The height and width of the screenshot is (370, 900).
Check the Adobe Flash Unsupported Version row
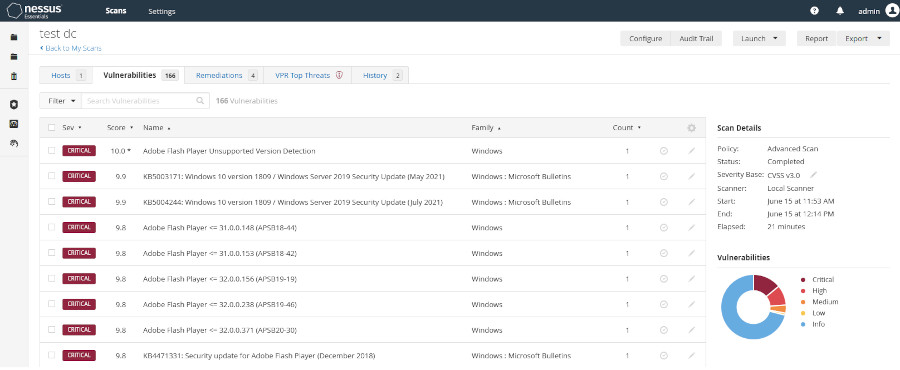click(52, 151)
